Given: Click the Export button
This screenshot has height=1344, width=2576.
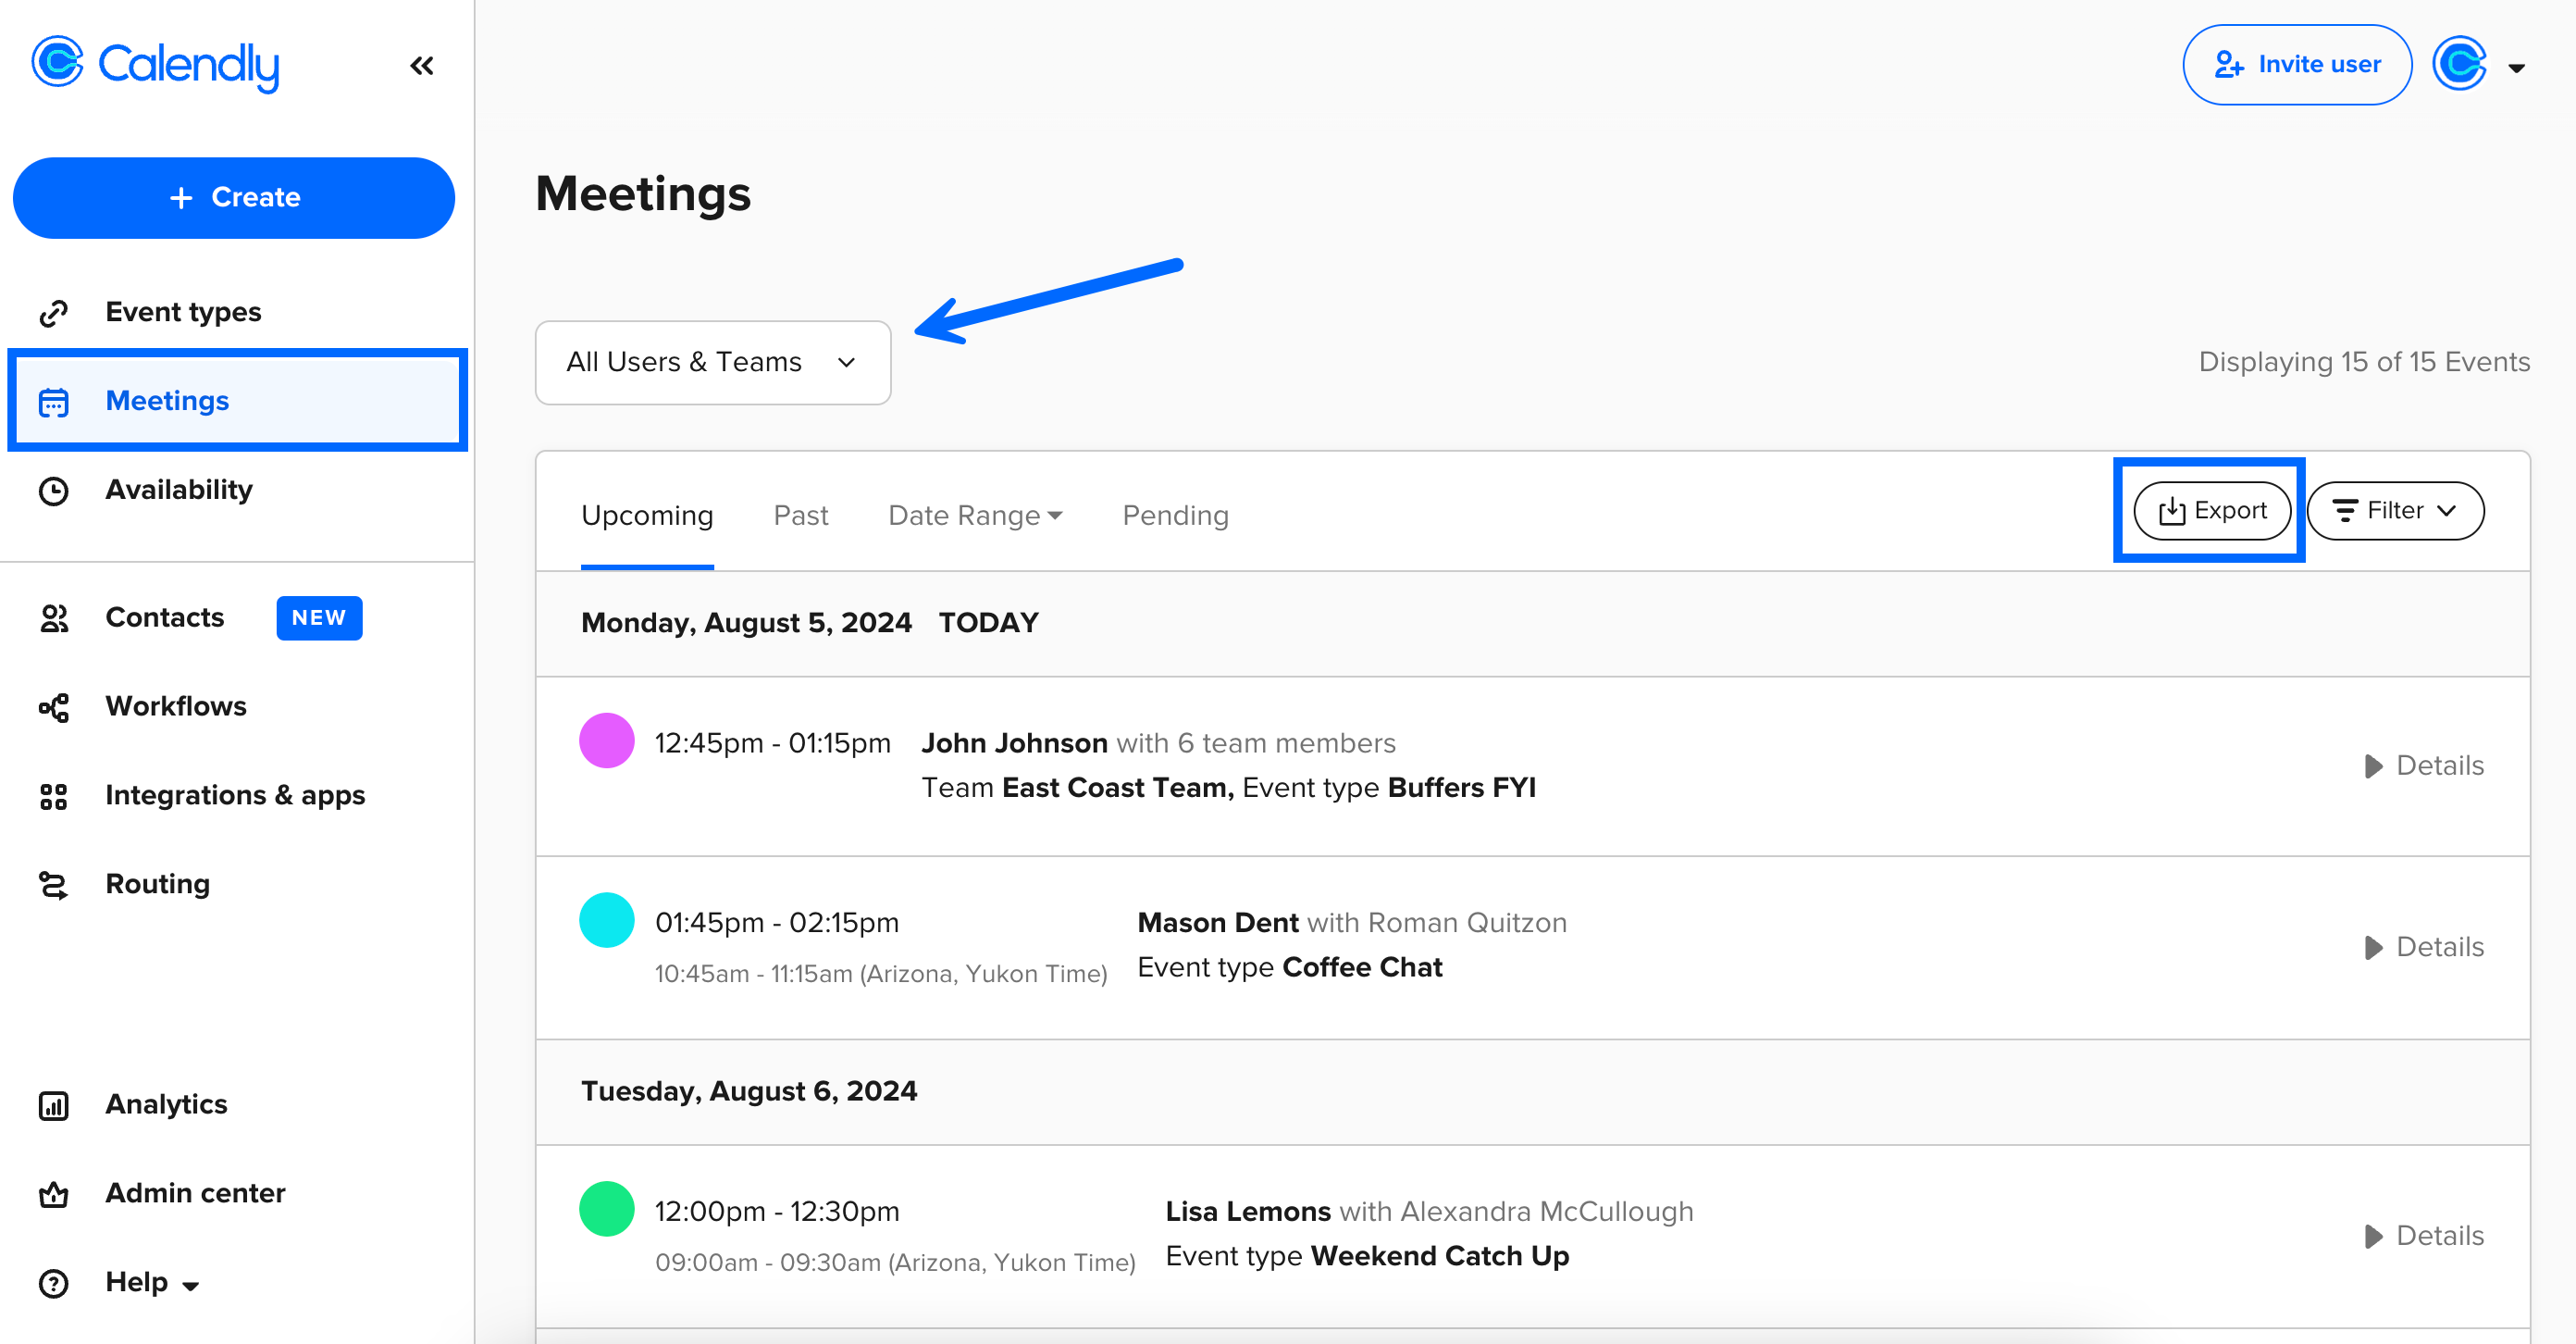Looking at the screenshot, I should click(2211, 511).
